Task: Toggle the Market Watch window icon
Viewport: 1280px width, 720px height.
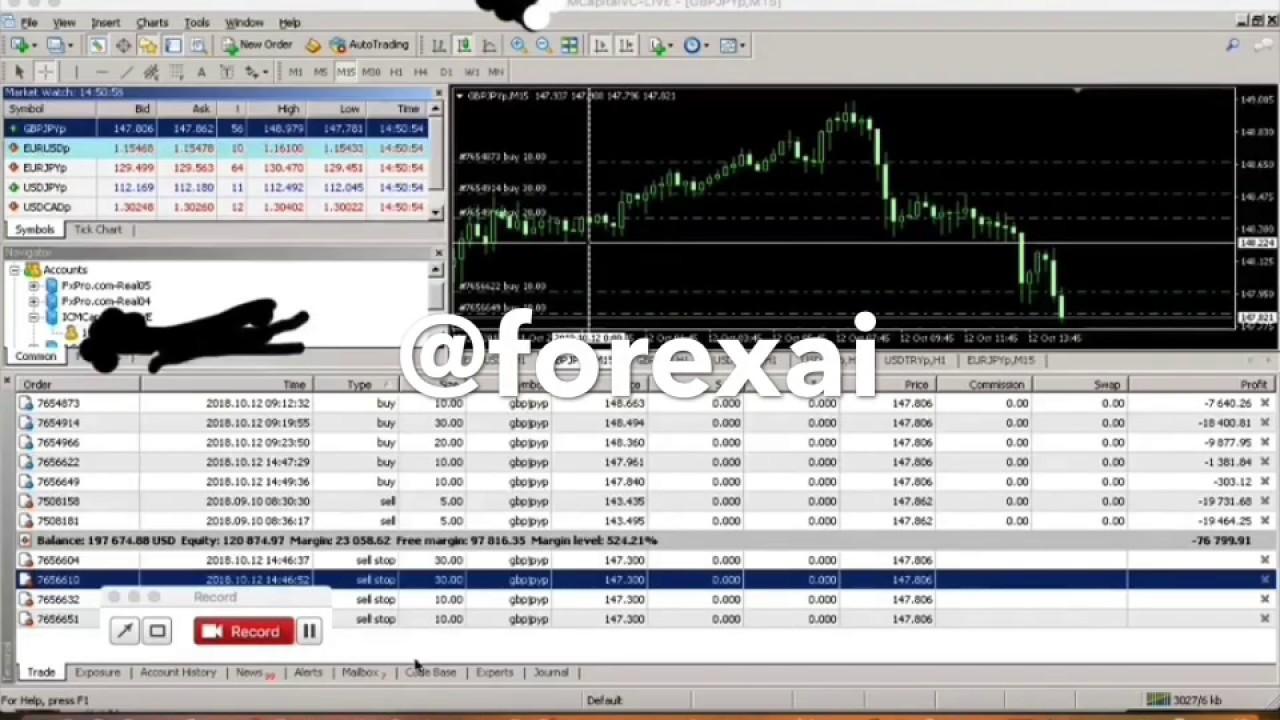Action: point(97,45)
